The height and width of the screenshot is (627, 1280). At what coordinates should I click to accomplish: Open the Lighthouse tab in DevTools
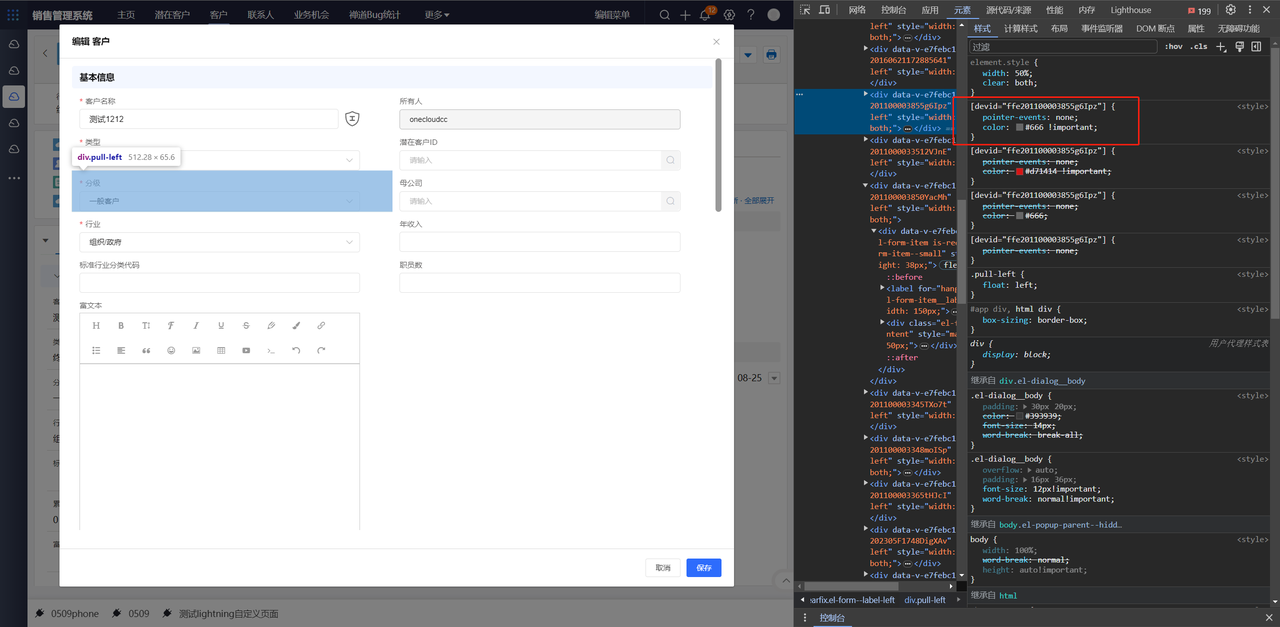point(1130,10)
